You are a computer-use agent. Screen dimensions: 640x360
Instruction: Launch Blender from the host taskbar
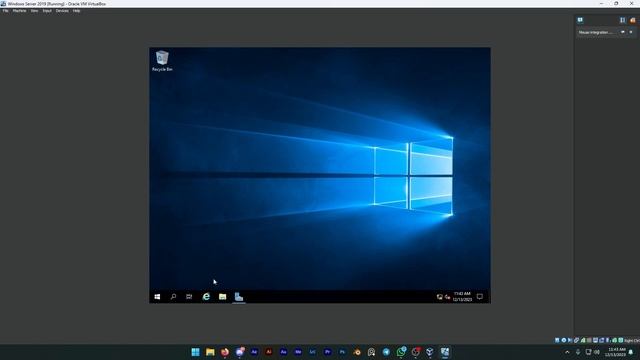357,352
